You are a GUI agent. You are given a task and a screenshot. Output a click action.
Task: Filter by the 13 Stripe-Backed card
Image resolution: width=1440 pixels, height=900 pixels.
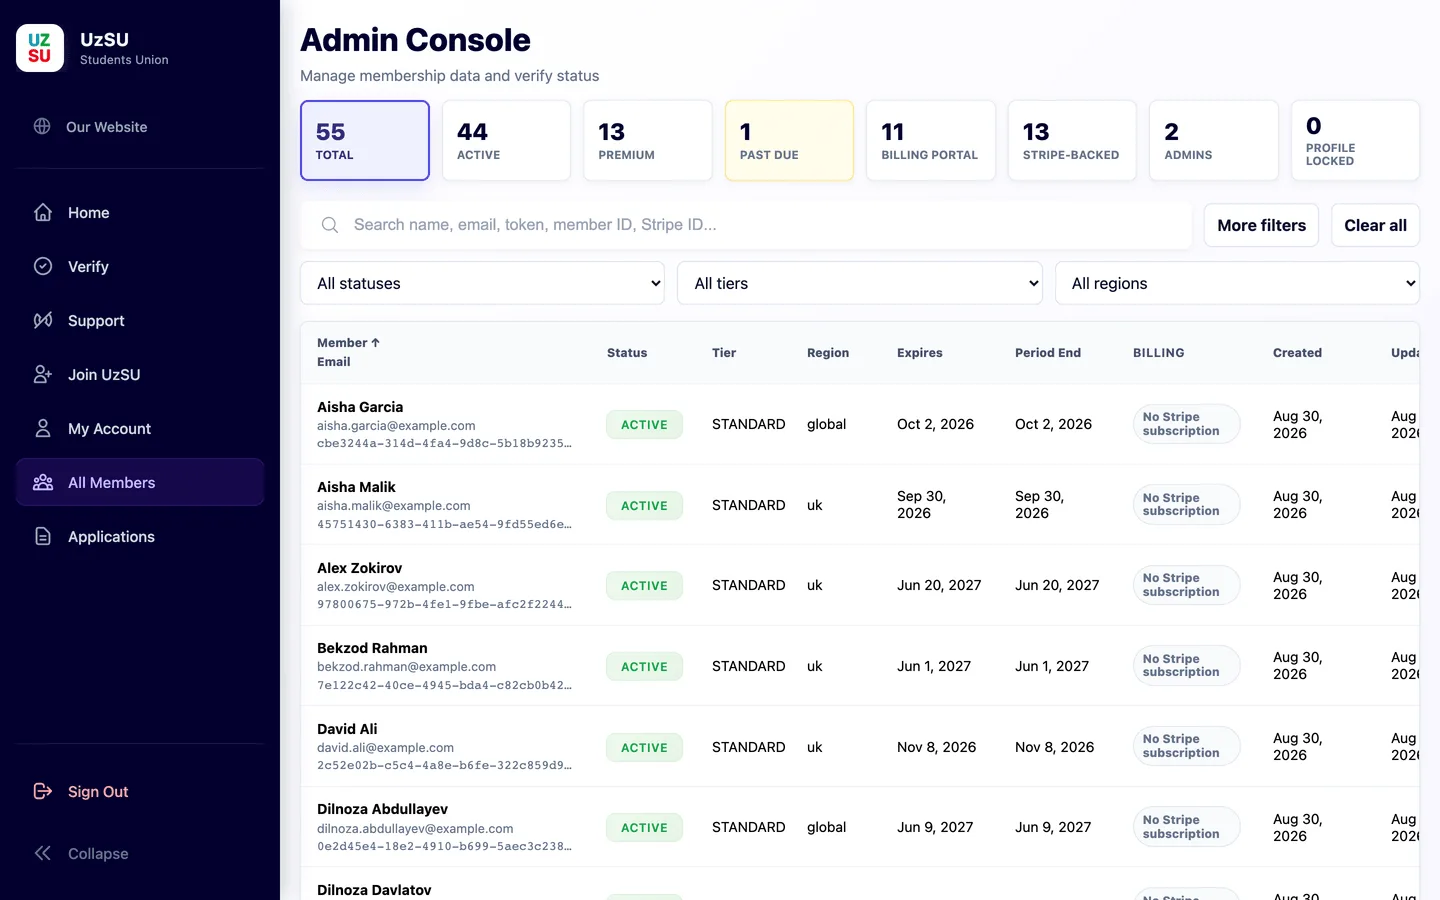(1072, 140)
